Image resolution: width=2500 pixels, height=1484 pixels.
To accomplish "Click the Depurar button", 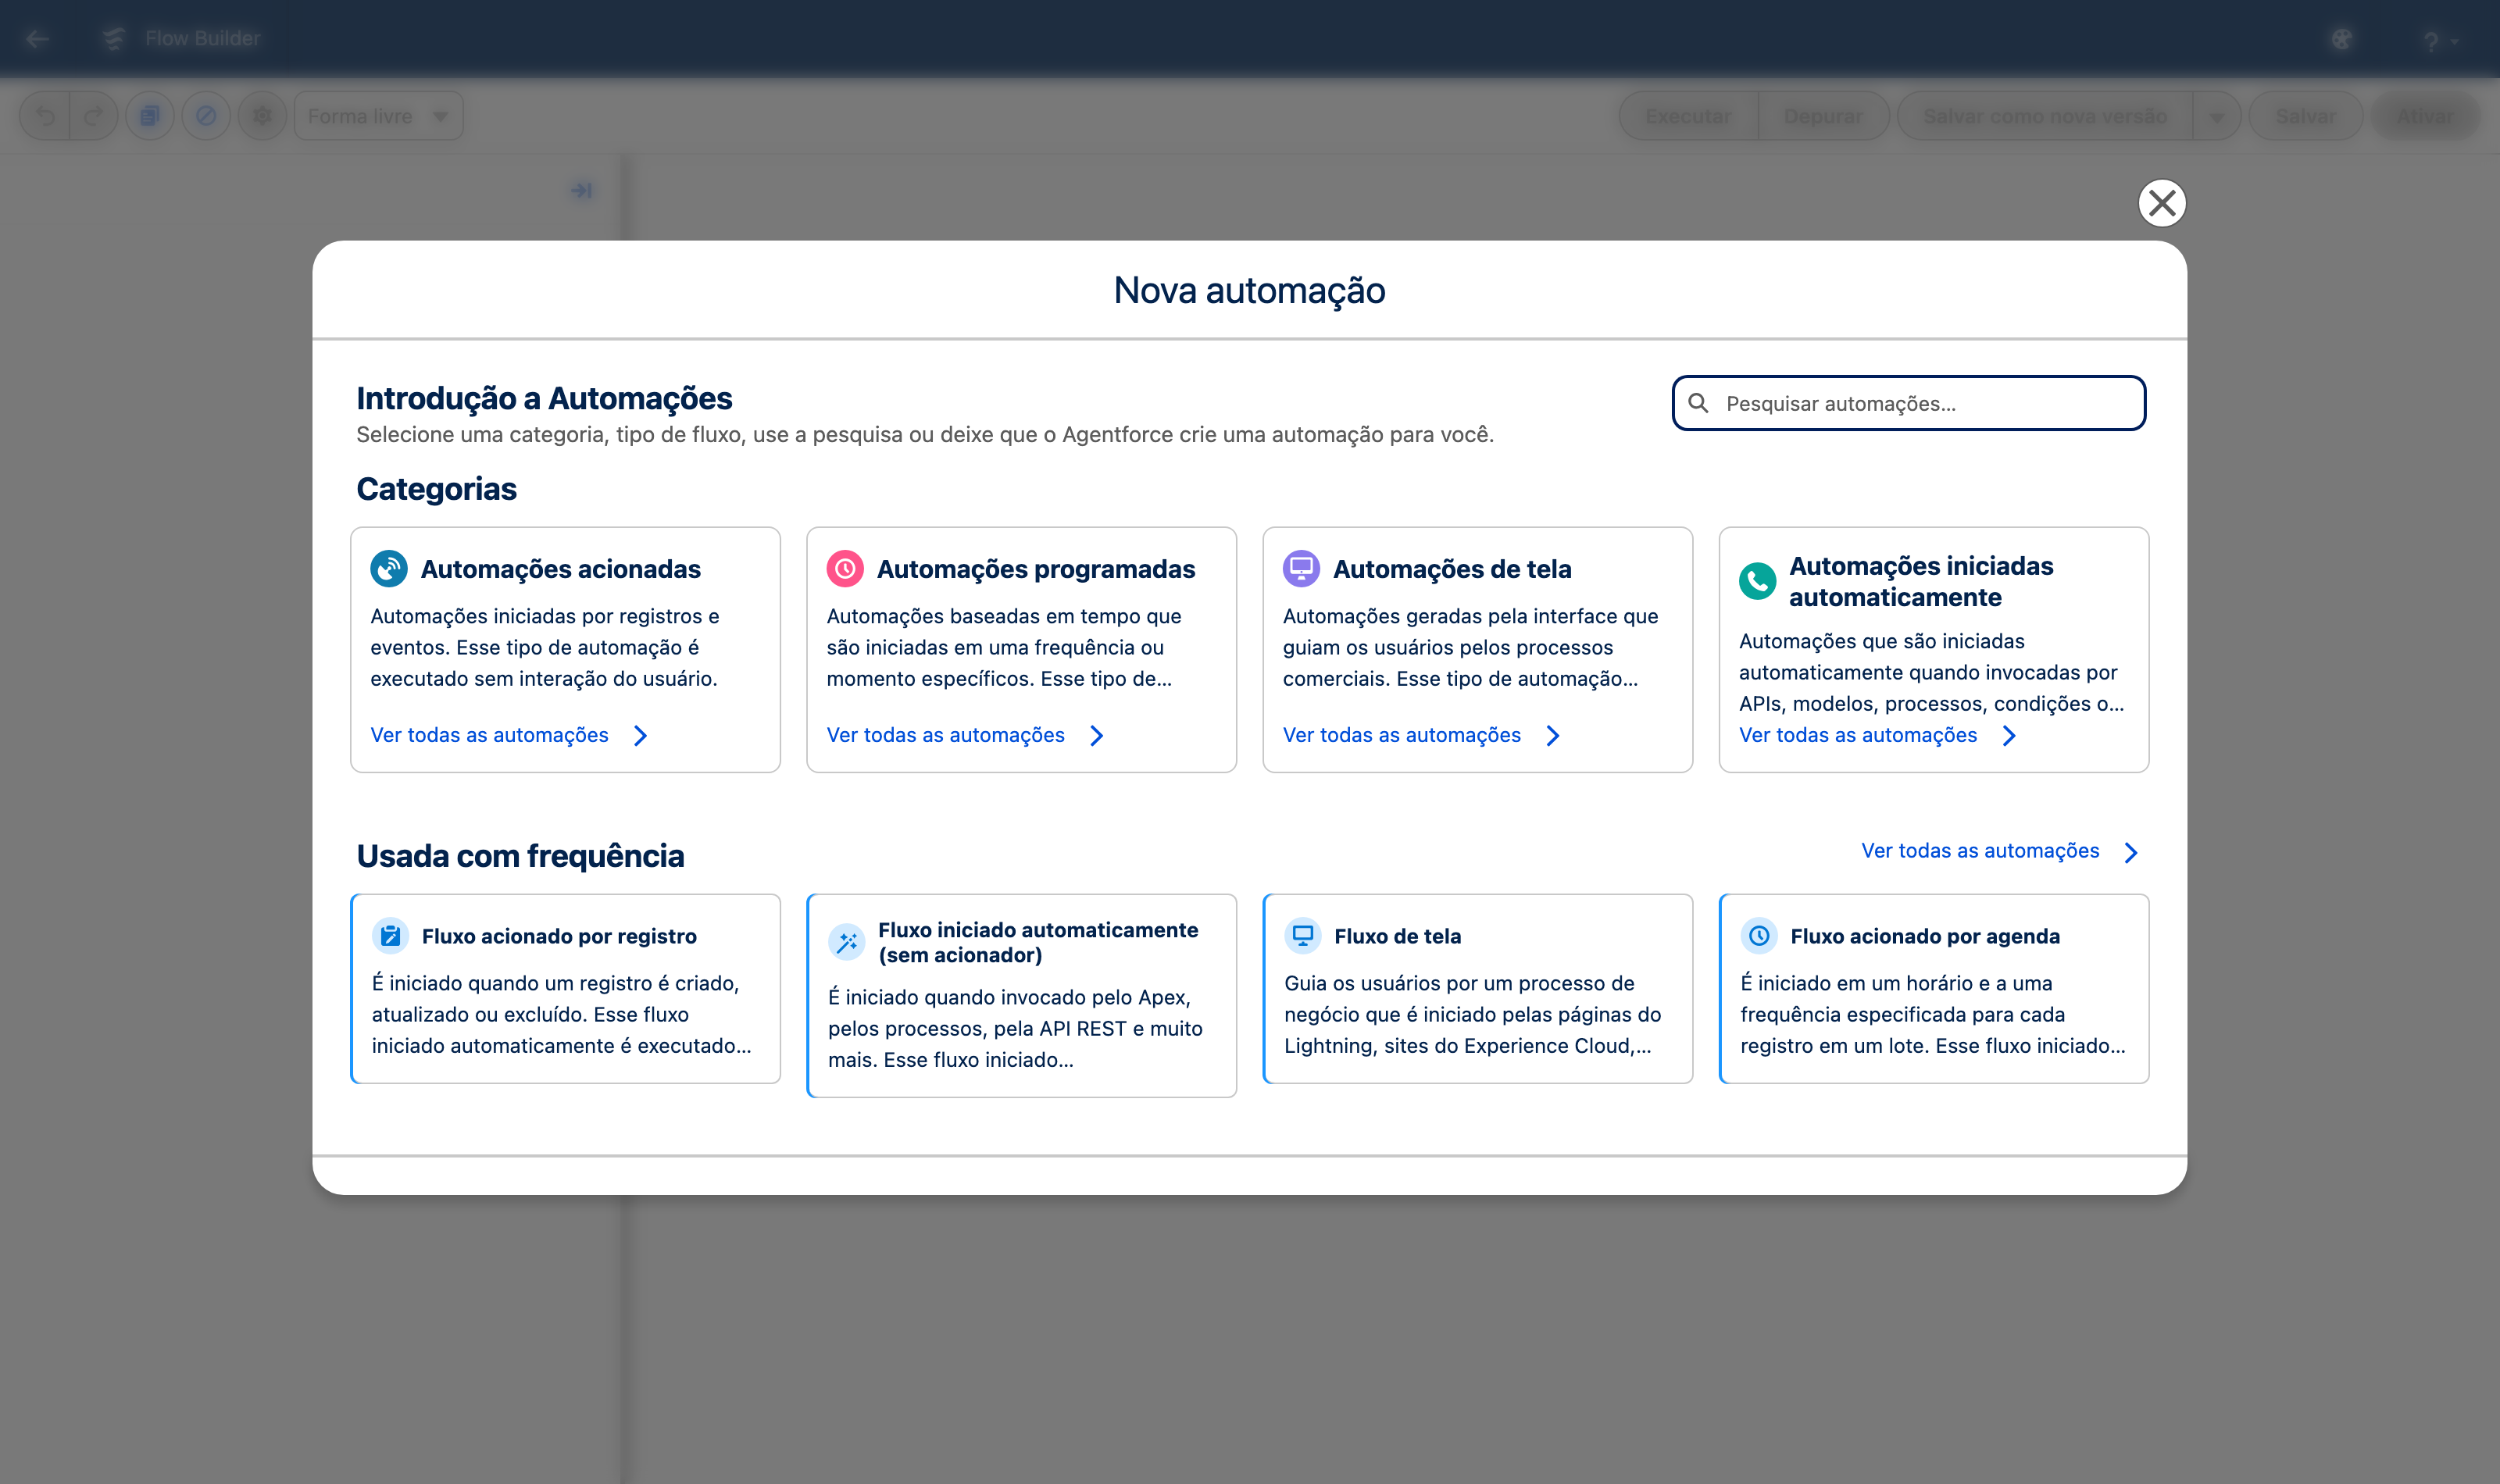I will coord(1823,116).
